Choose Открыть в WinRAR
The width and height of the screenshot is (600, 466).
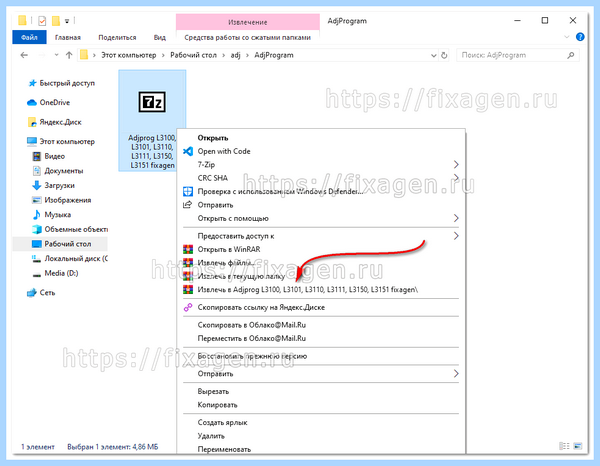[321, 249]
